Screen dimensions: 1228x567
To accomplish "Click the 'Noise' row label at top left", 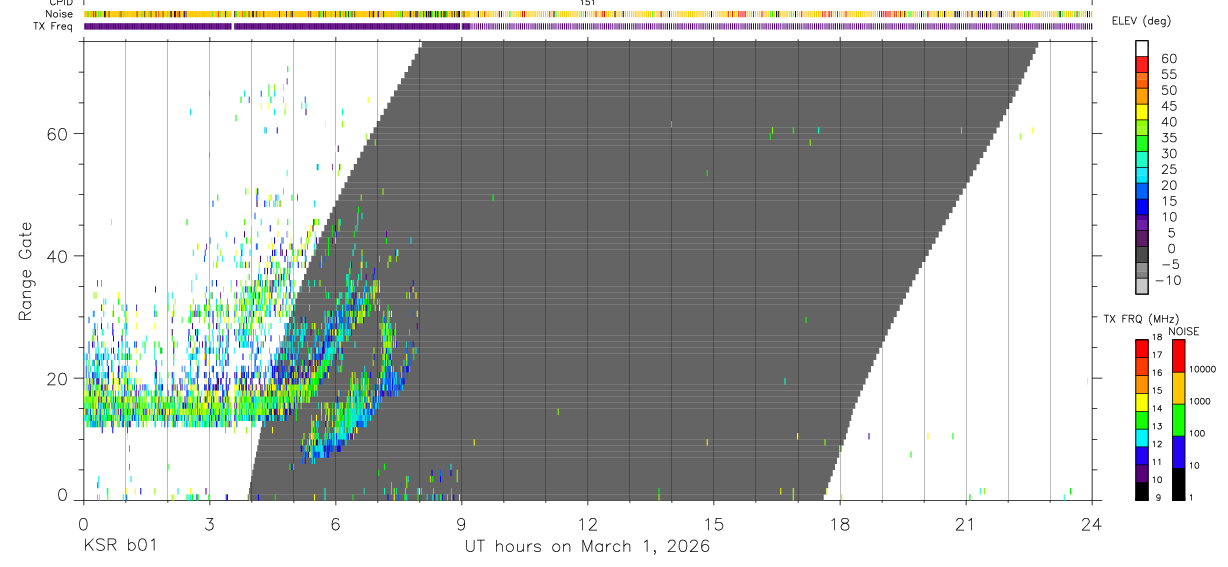I will point(61,14).
